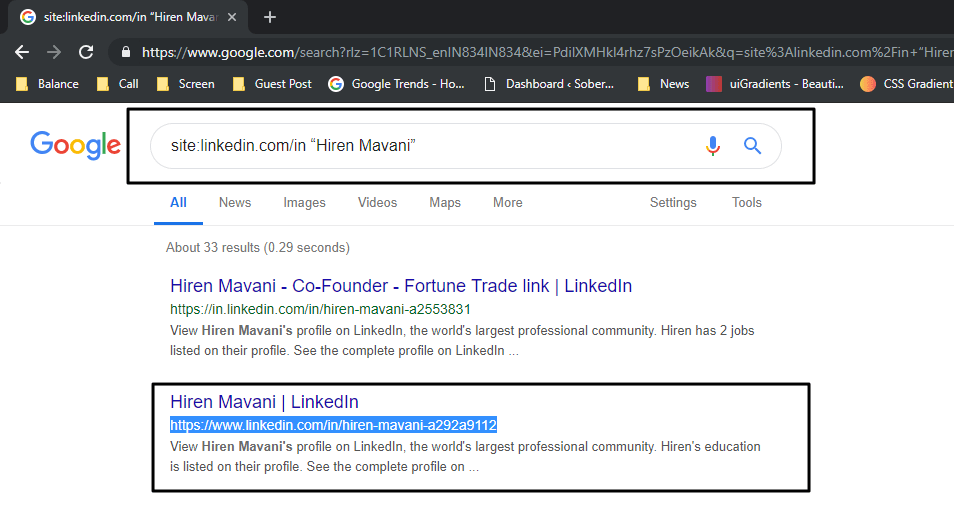Viewport: 954px width, 507px height.
Task: Select the All results tab
Action: coord(178,203)
